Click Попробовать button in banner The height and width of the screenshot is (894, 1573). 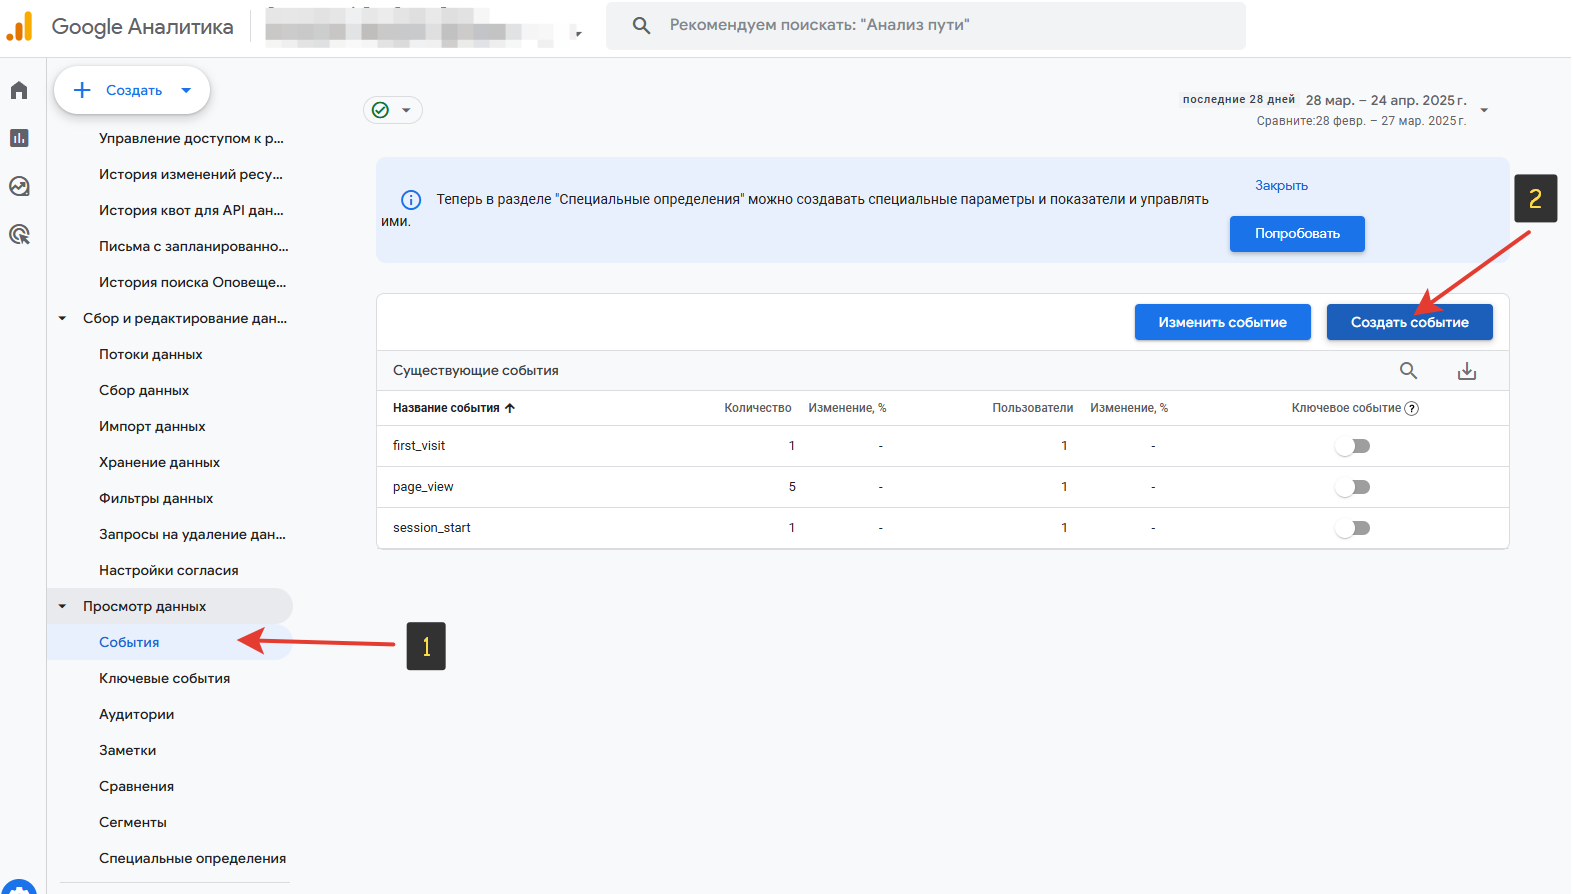coord(1297,234)
